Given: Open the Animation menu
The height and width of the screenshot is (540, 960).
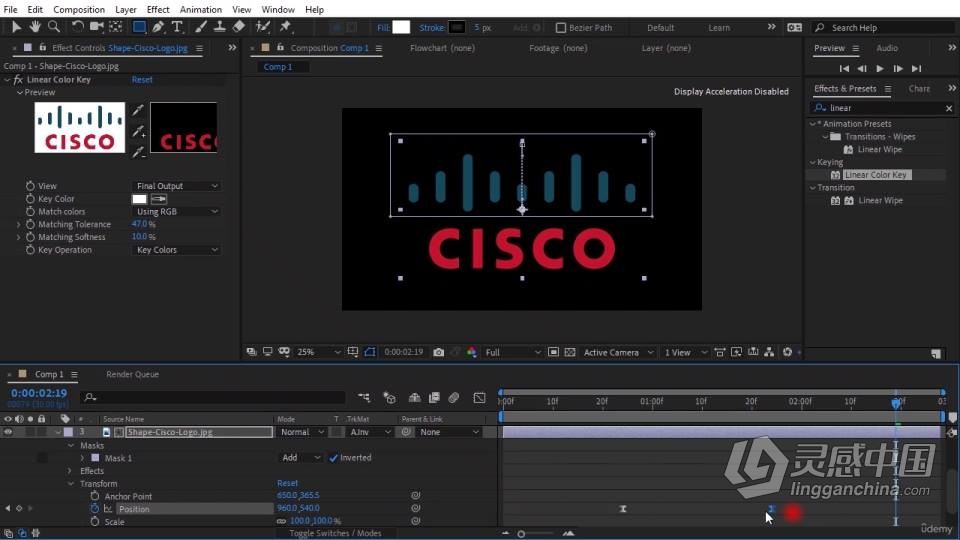Looking at the screenshot, I should point(201,9).
